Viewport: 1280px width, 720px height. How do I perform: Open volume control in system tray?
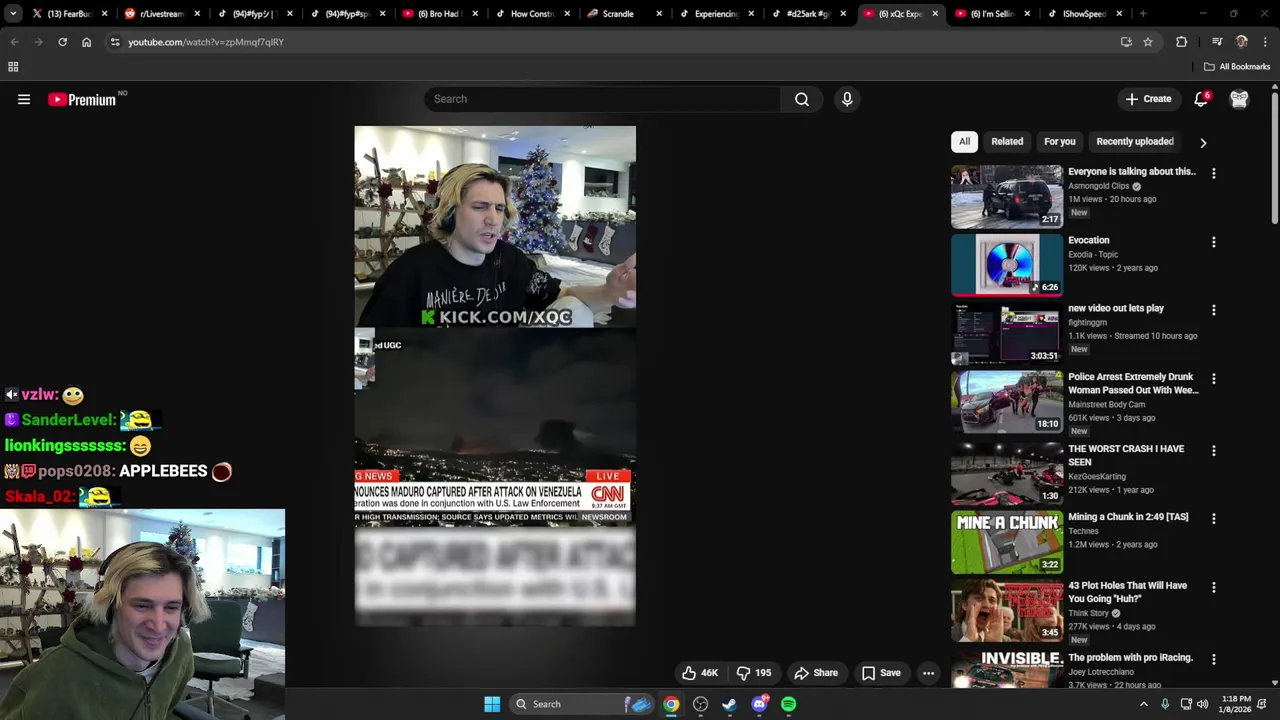(1202, 704)
